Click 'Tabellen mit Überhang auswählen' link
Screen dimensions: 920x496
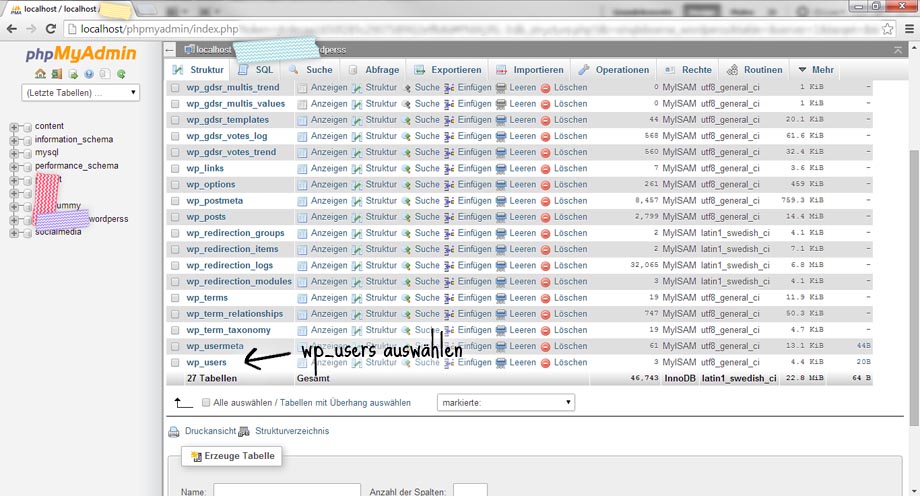click(x=345, y=403)
